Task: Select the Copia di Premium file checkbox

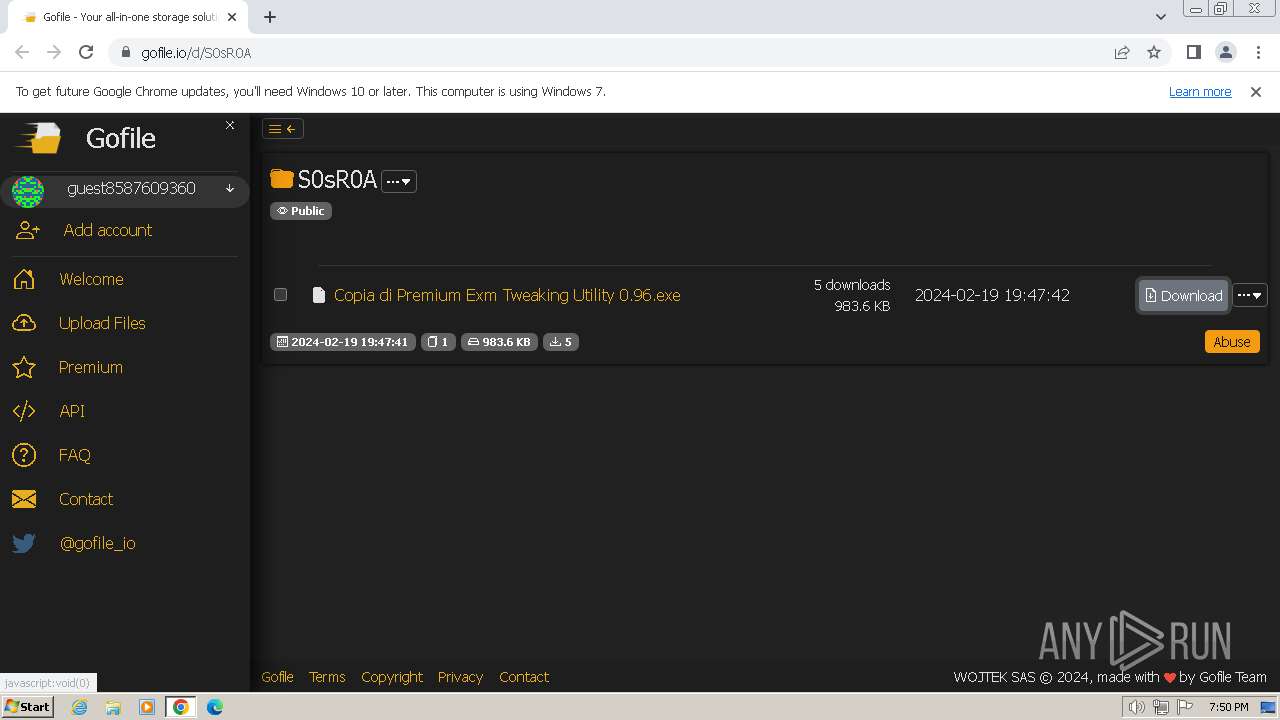Action: [x=280, y=295]
